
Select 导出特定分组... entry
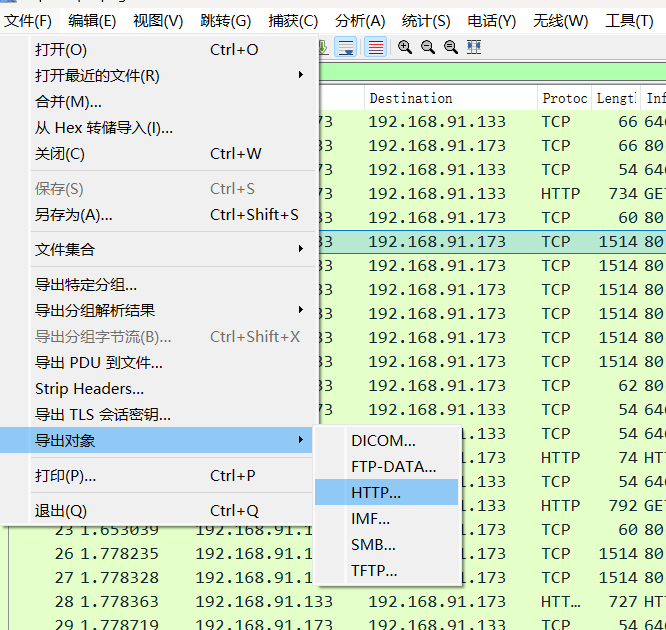point(159,285)
